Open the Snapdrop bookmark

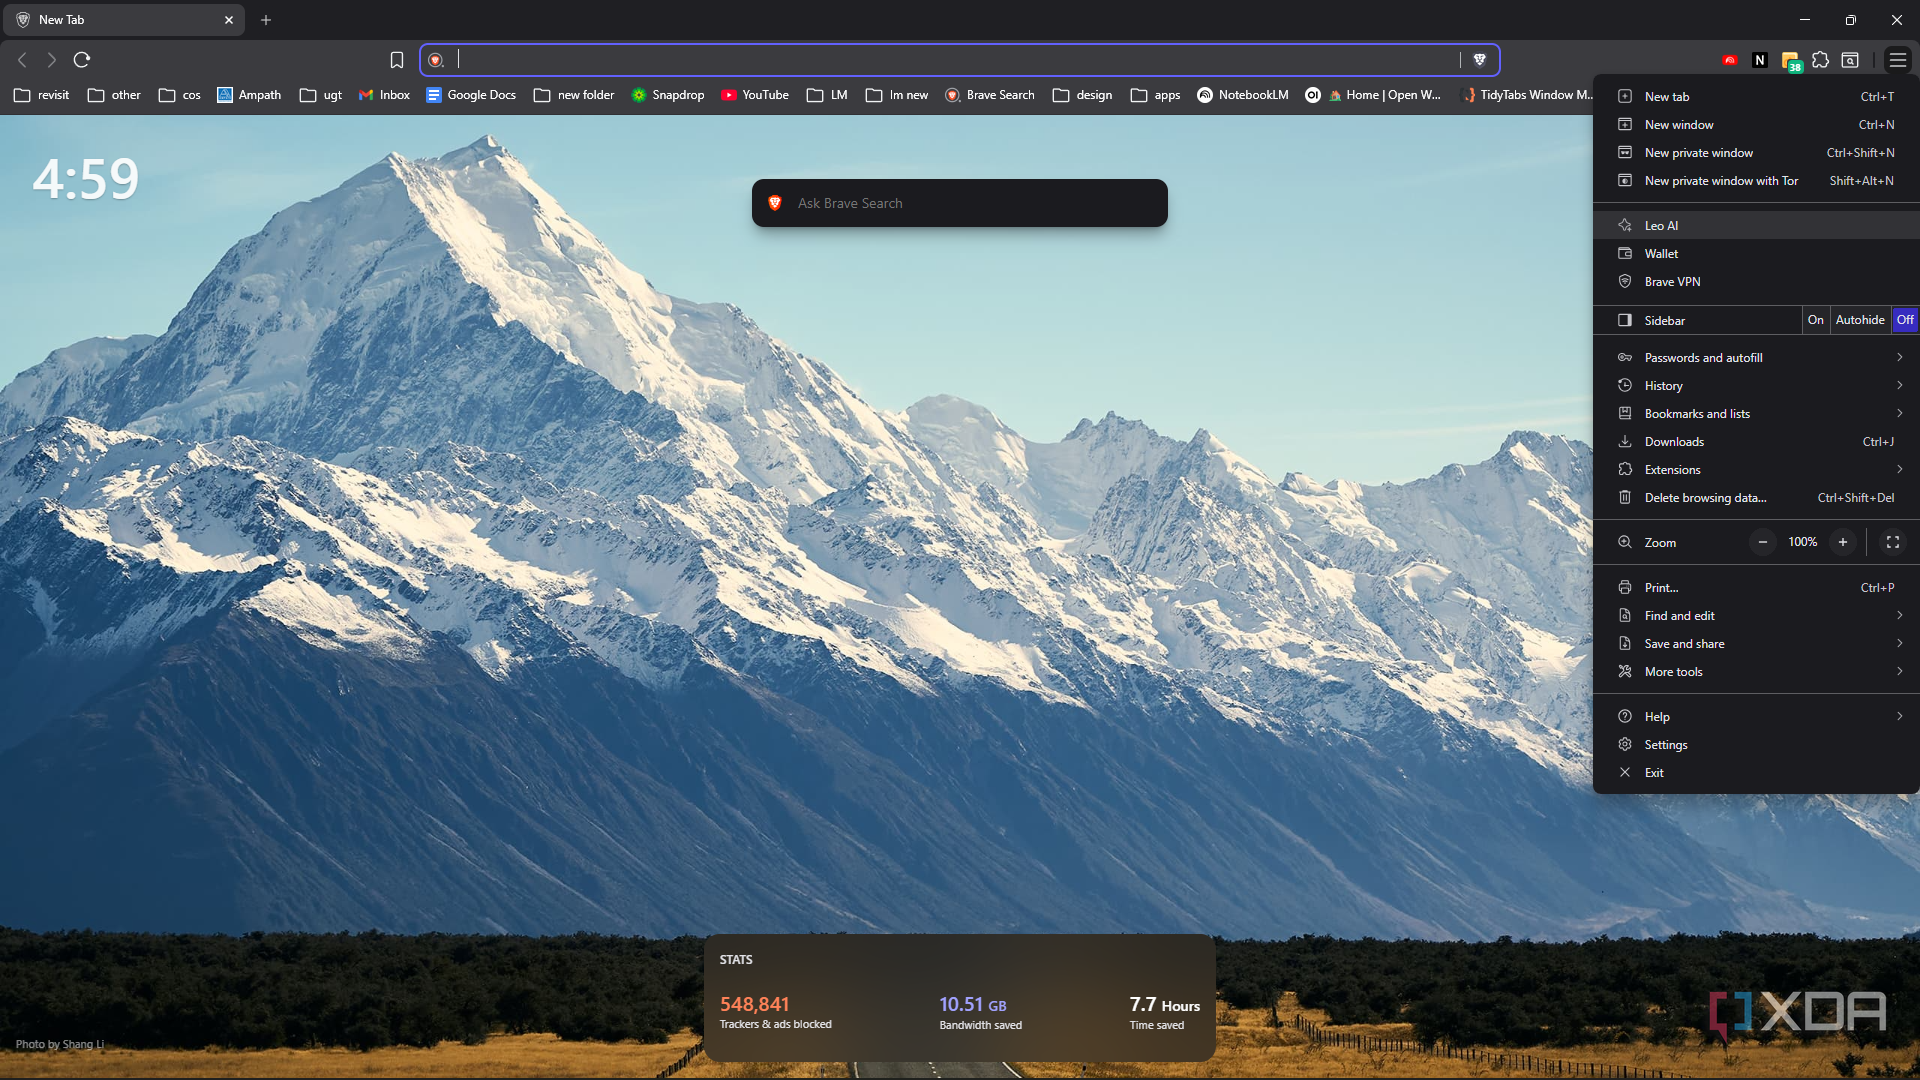click(668, 95)
